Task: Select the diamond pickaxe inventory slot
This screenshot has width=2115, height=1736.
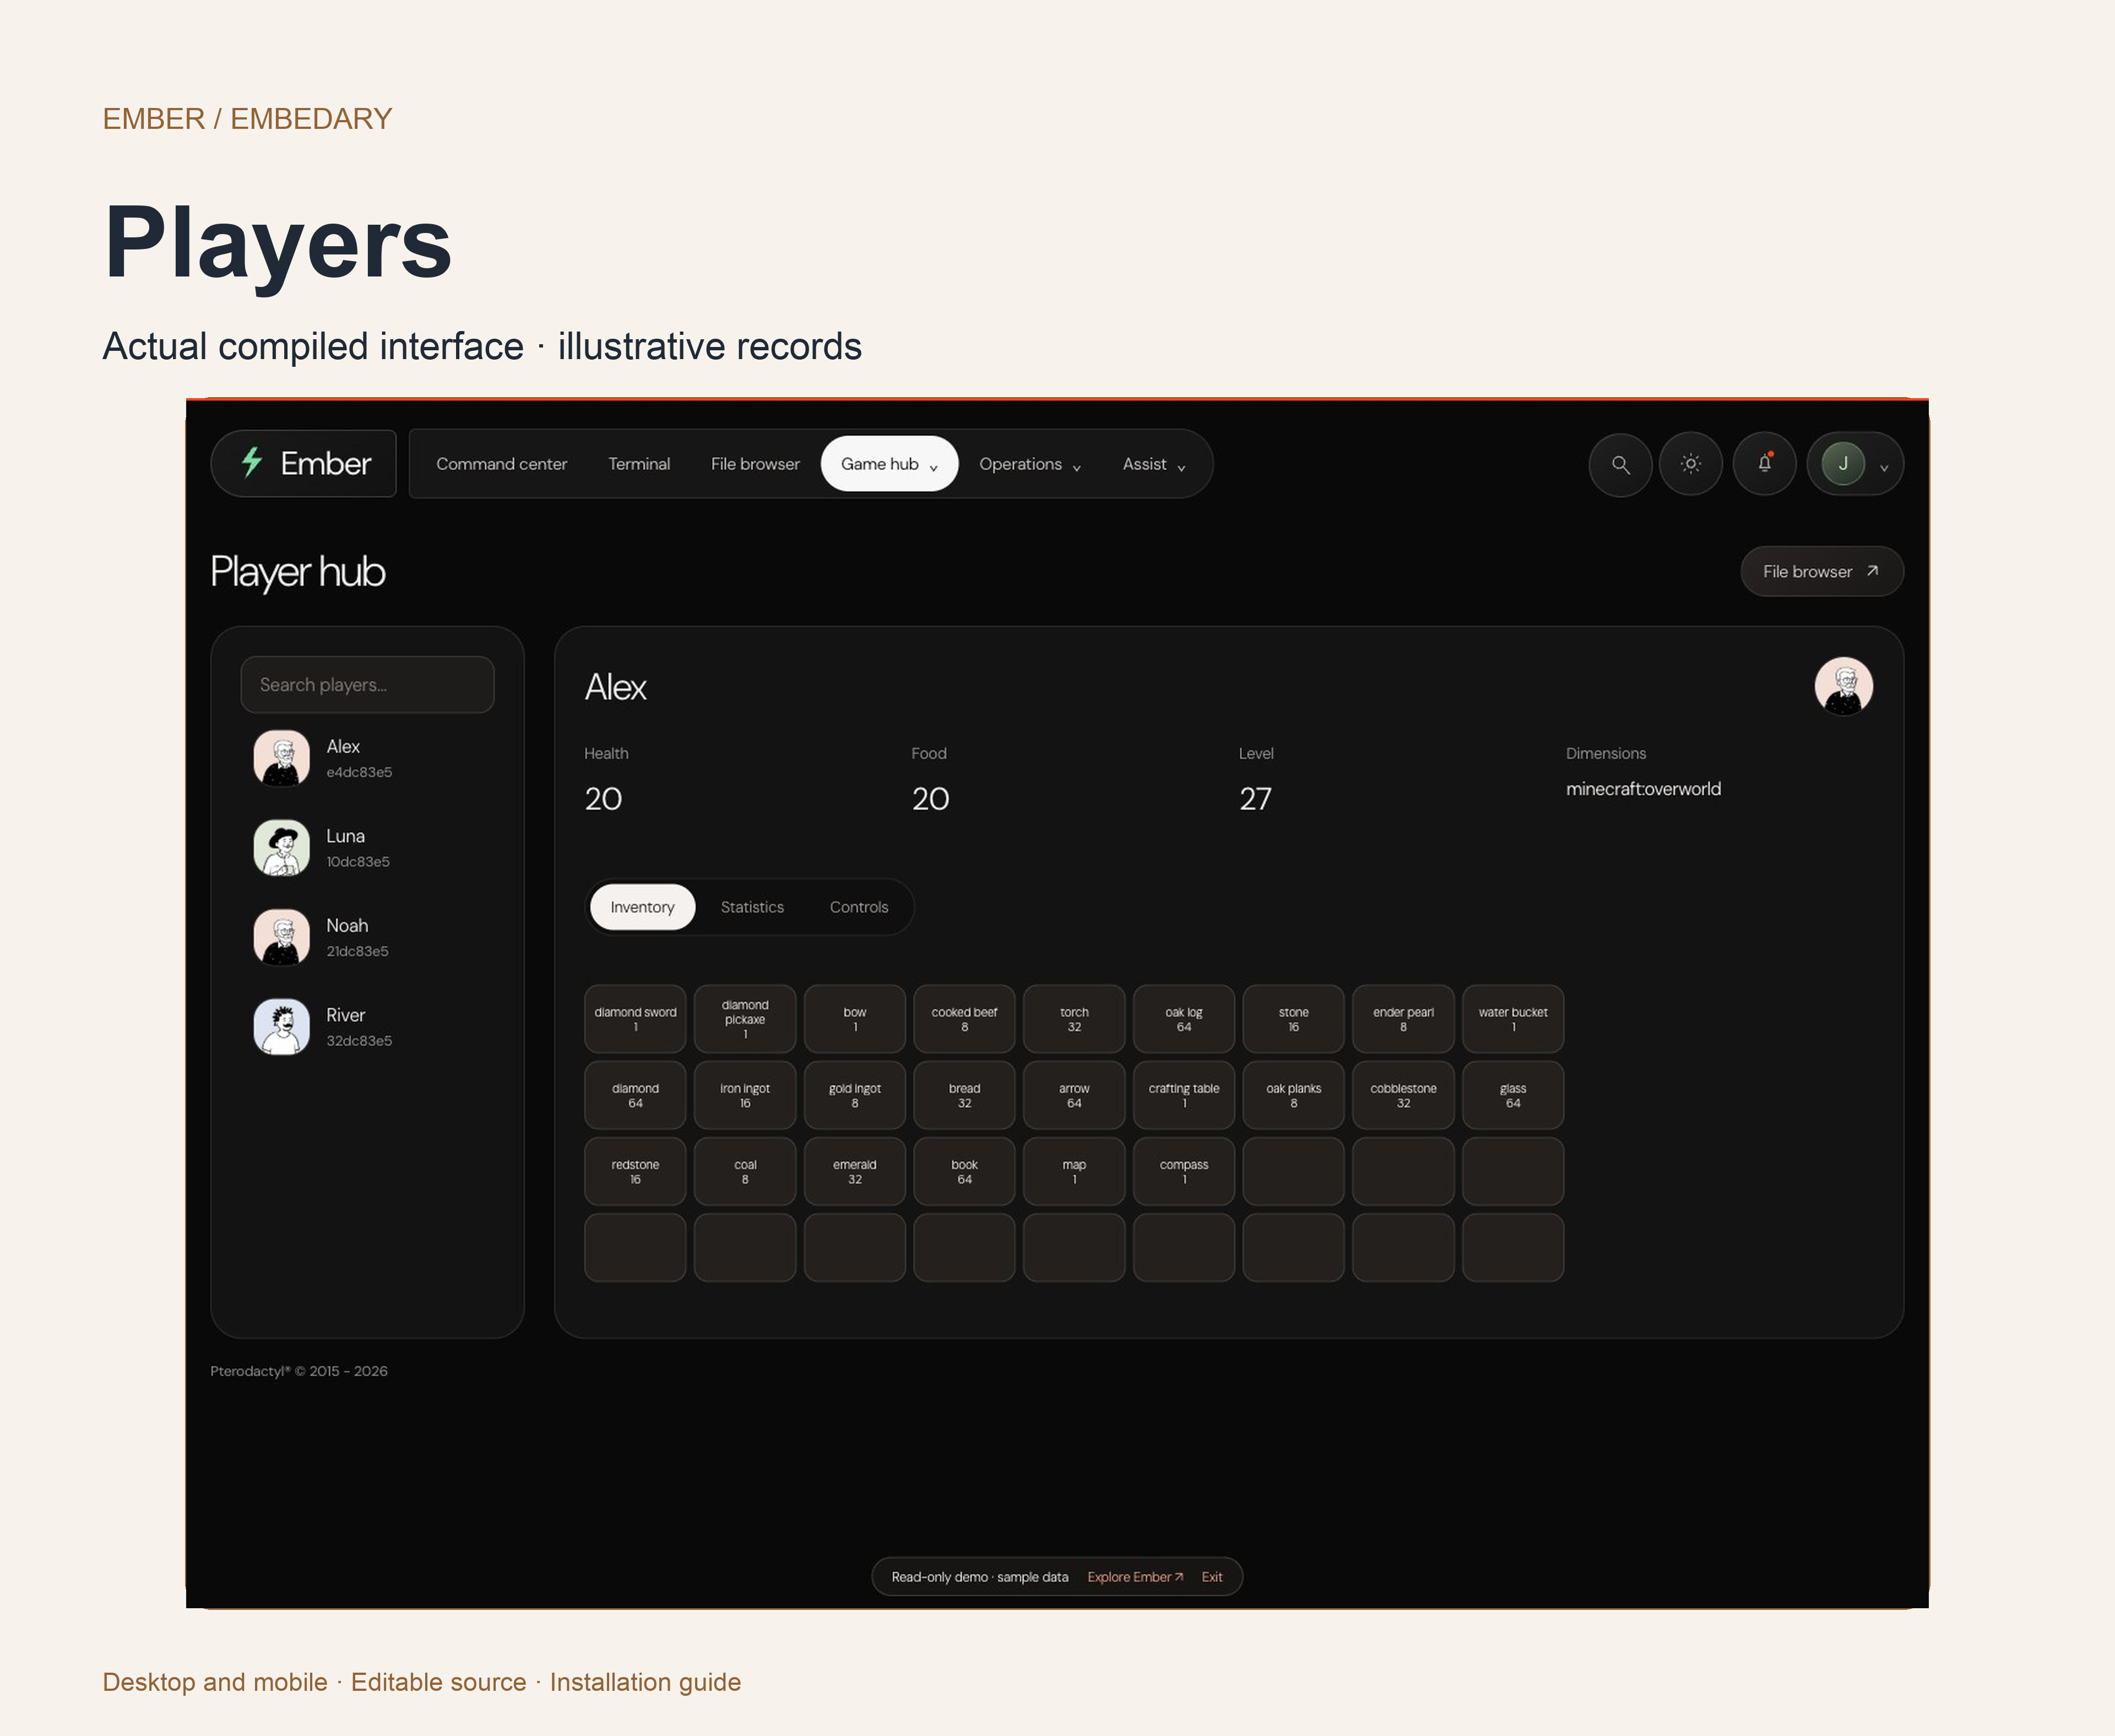Action: coord(745,1019)
